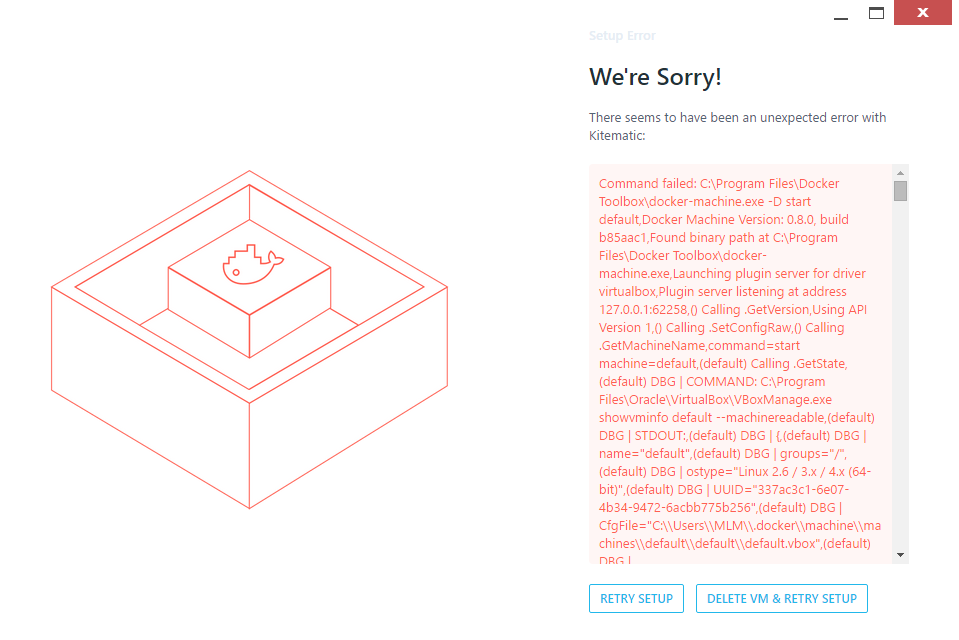Click the maximize window icon
This screenshot has width=959, height=640.
click(877, 13)
